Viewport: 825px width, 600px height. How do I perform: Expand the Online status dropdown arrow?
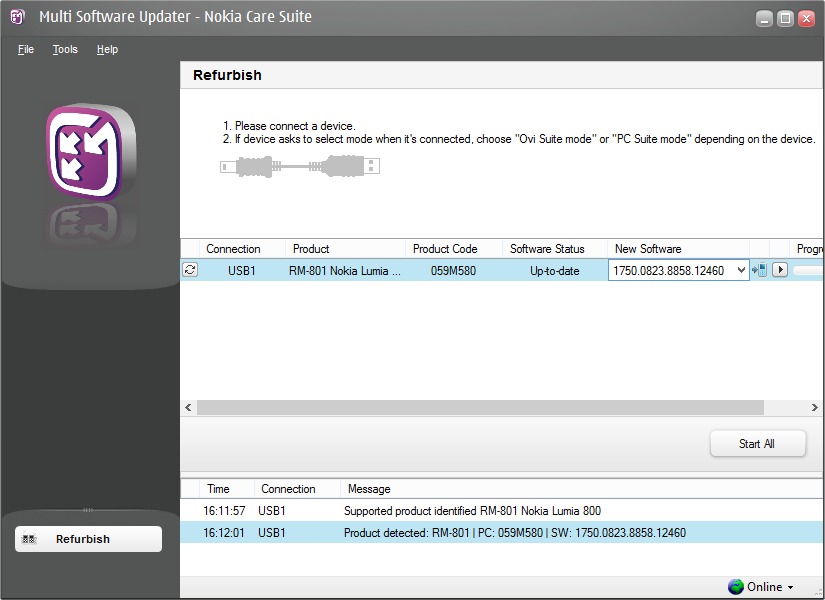click(791, 588)
